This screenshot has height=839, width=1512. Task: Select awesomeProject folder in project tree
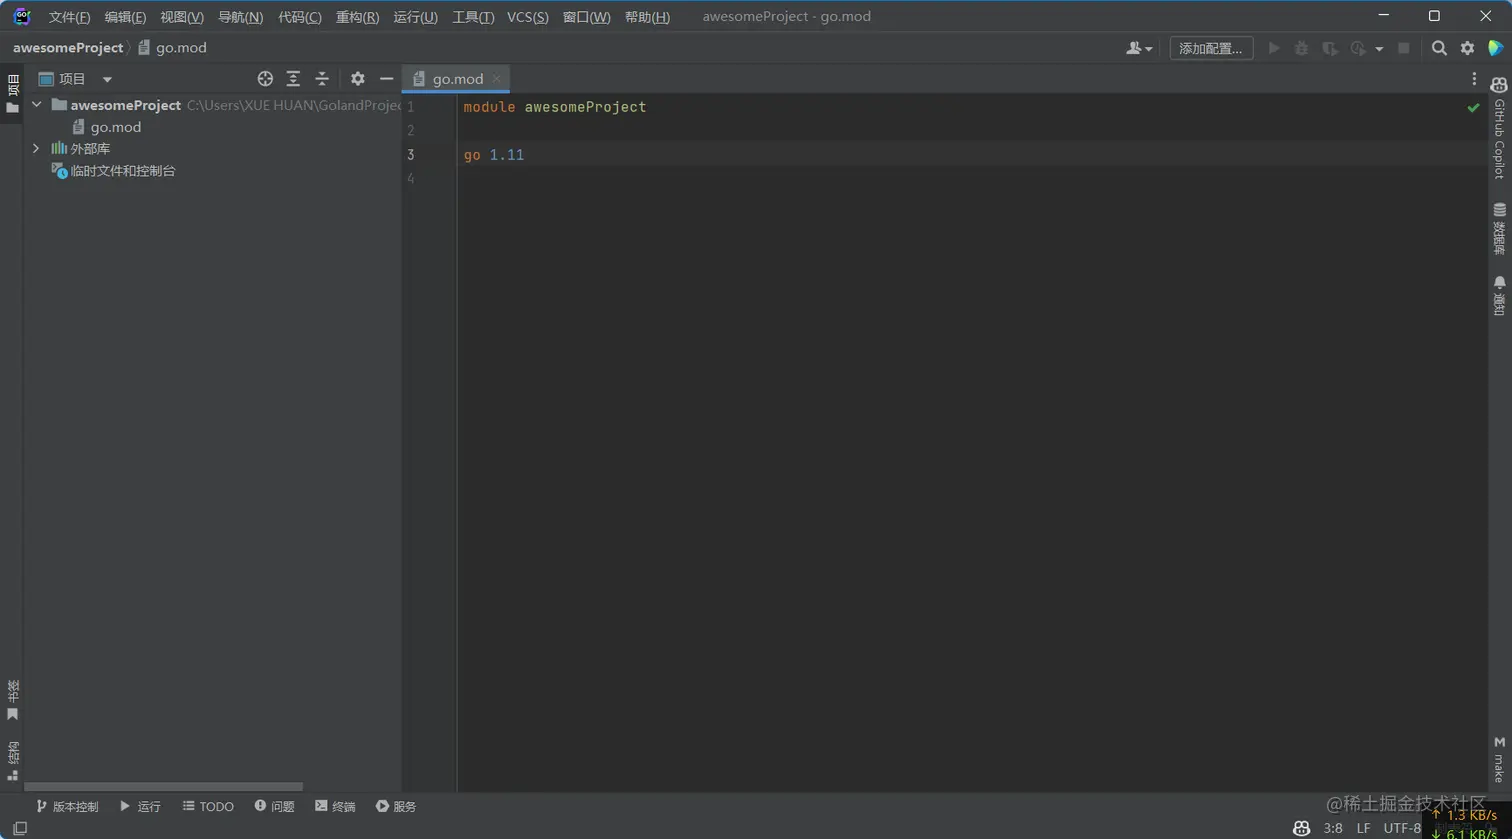(x=125, y=105)
